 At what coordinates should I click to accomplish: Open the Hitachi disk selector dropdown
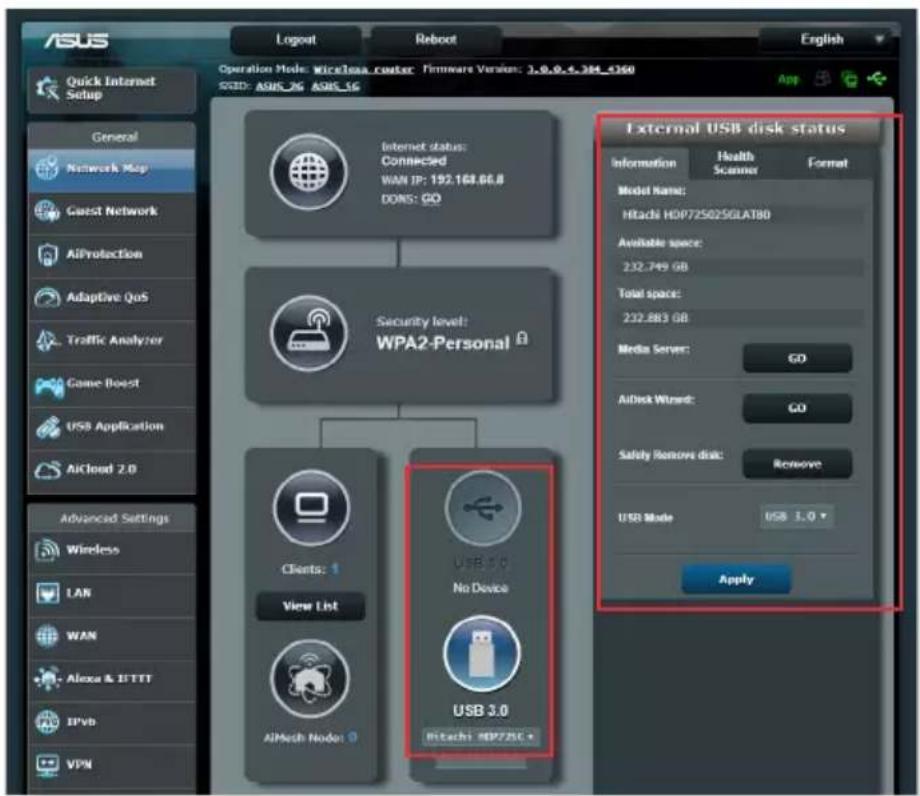(x=481, y=737)
